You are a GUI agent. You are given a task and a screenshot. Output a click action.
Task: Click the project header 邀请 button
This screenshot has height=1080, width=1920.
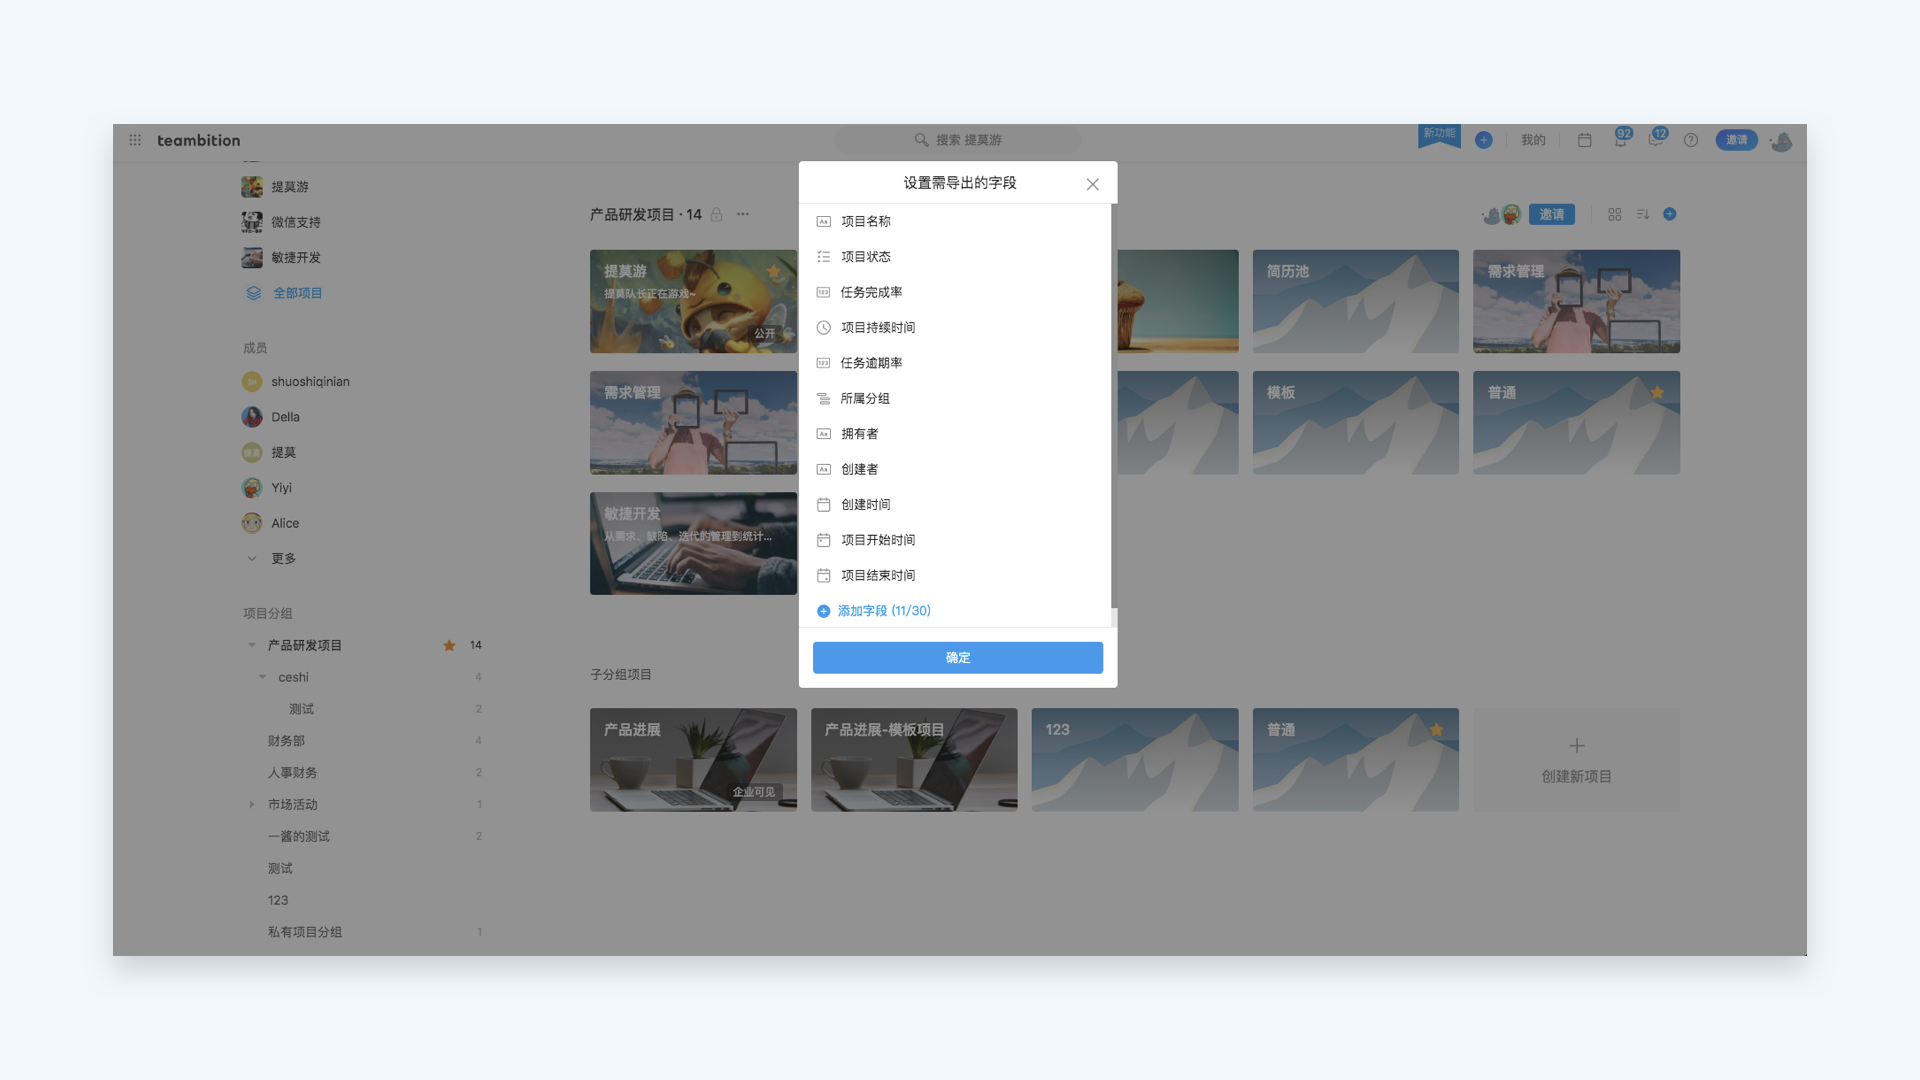pyautogui.click(x=1552, y=214)
